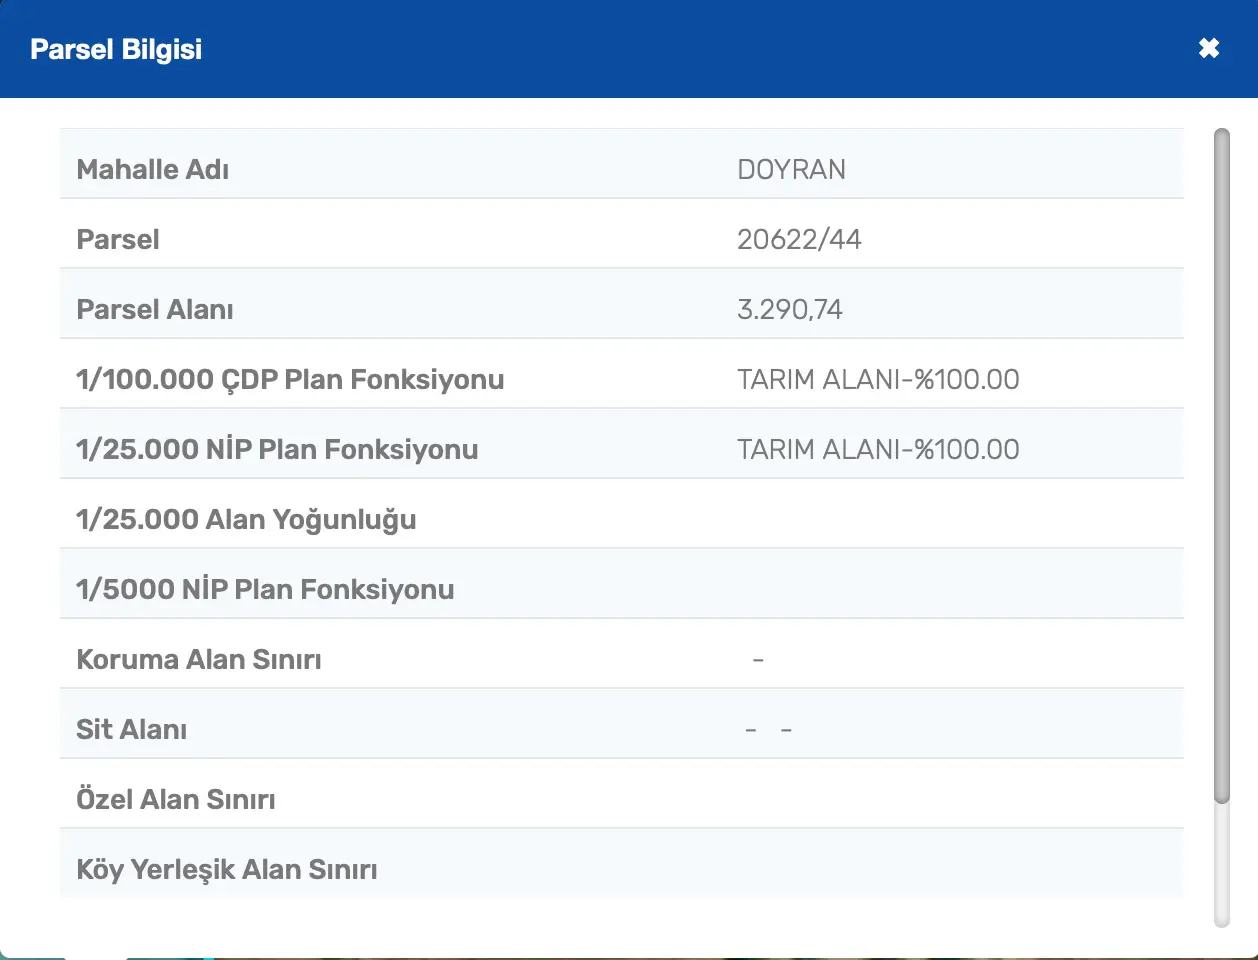Click the 1/25.000 NİP Plan Fonksiyonu label
Image resolution: width=1258 pixels, height=960 pixels.
pyautogui.click(x=277, y=449)
